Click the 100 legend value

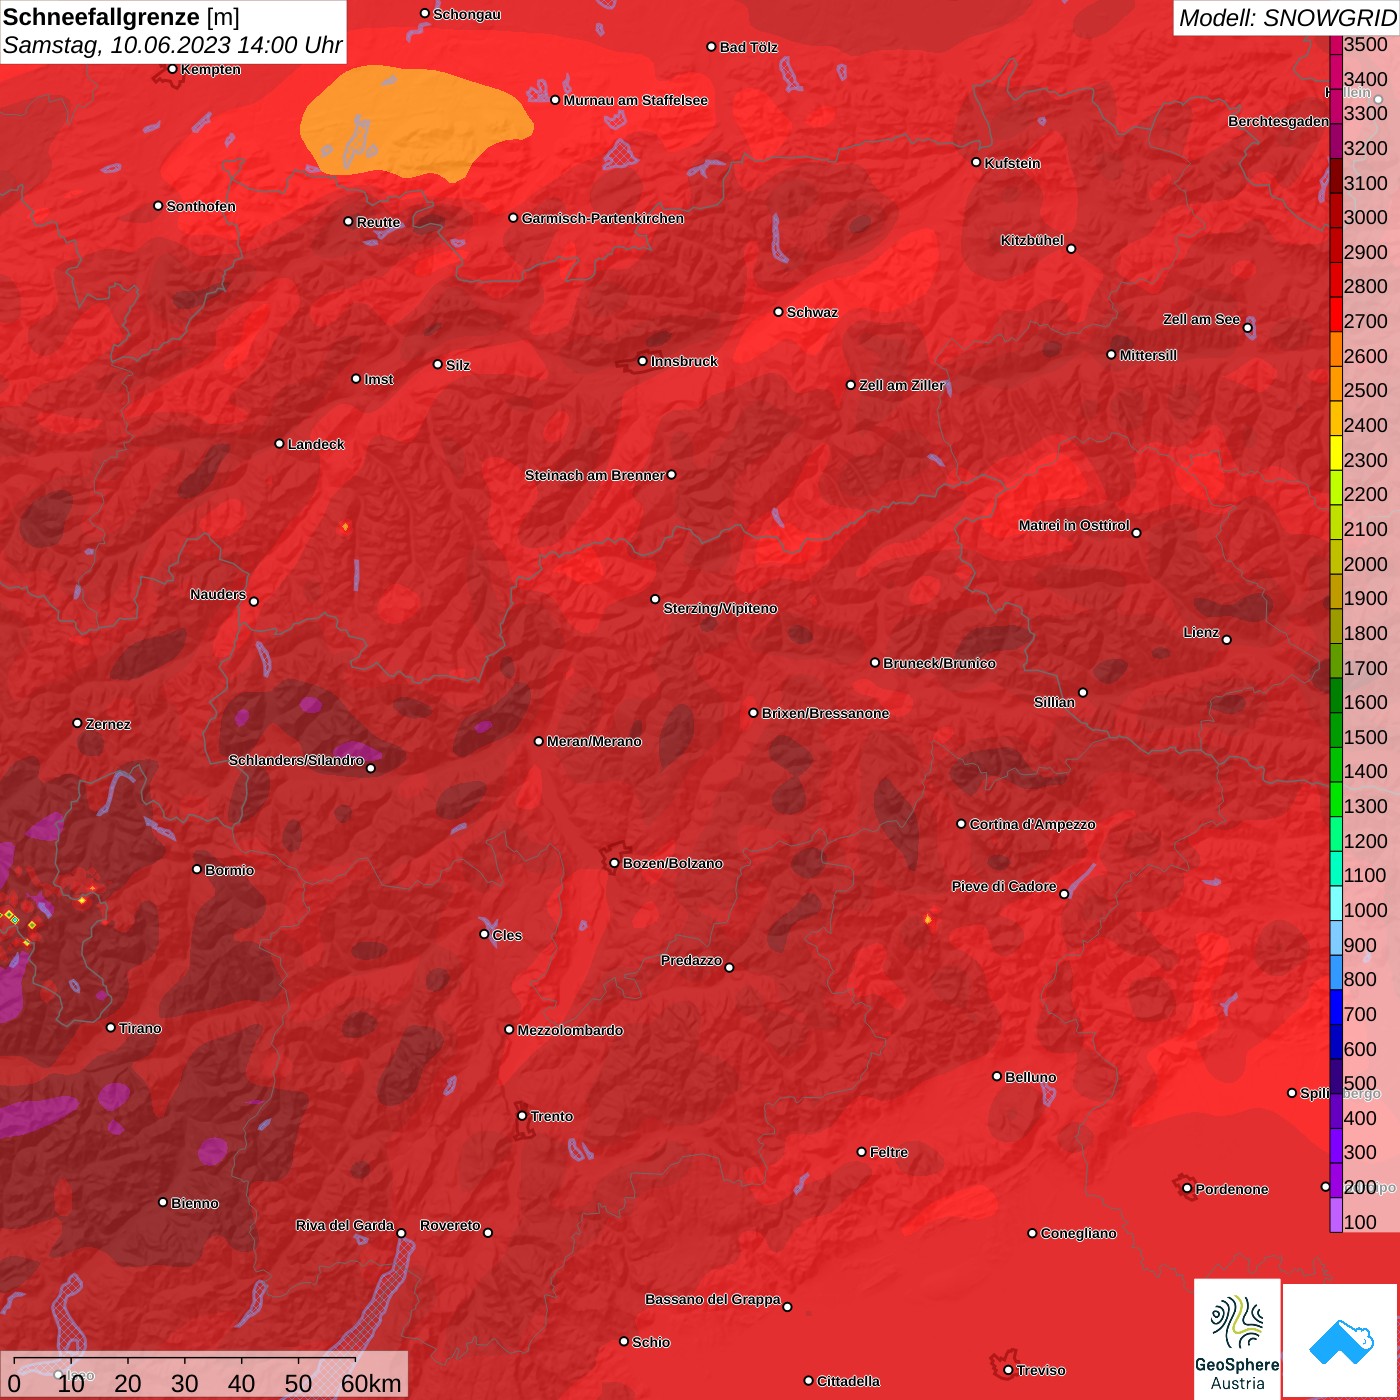(1360, 1222)
